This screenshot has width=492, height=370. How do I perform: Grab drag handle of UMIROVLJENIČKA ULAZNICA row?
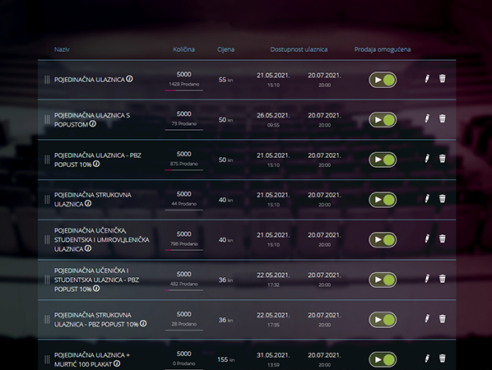[x=47, y=240]
